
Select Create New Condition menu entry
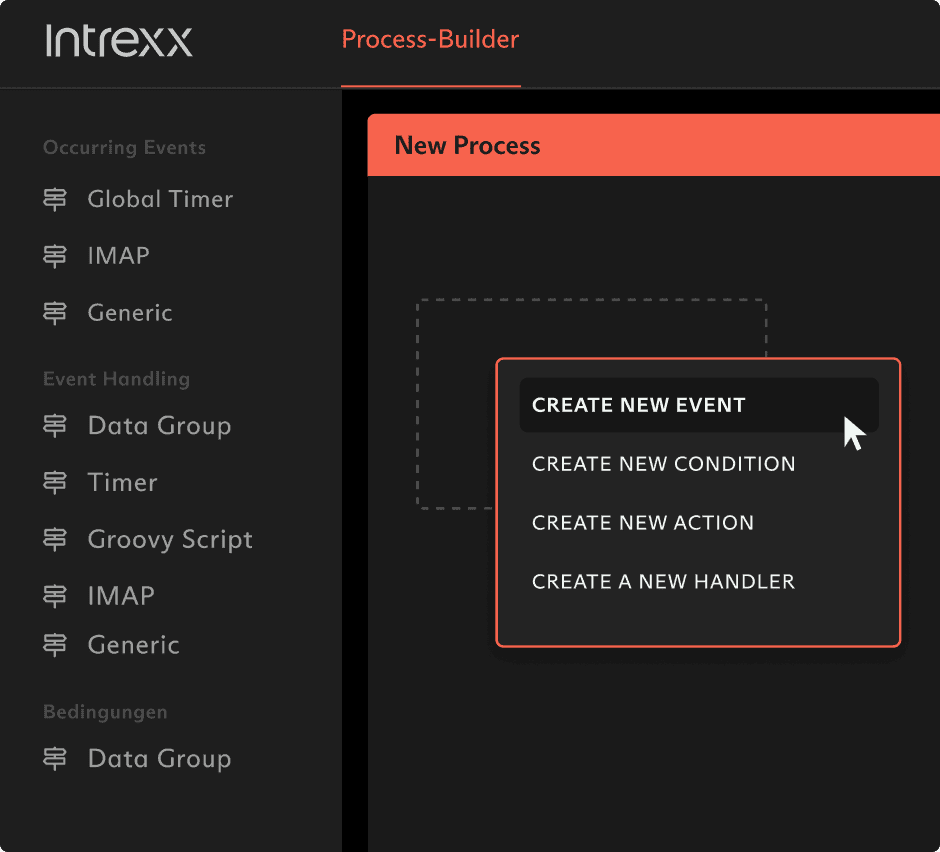[663, 464]
